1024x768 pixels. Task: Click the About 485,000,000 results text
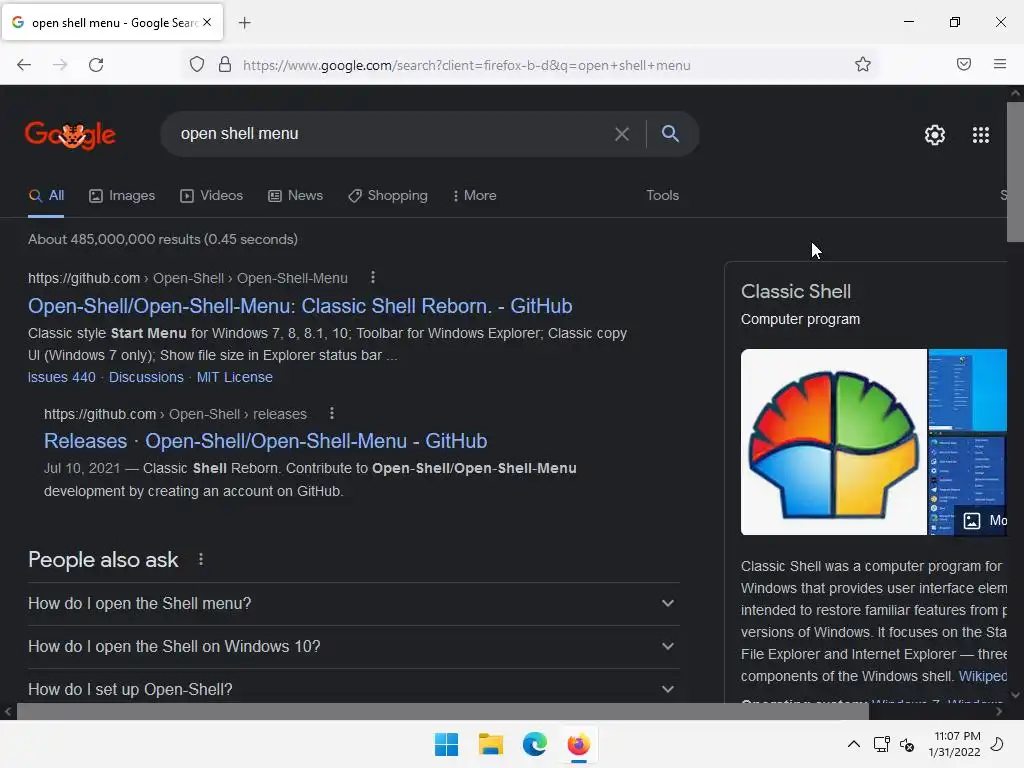[x=163, y=239]
